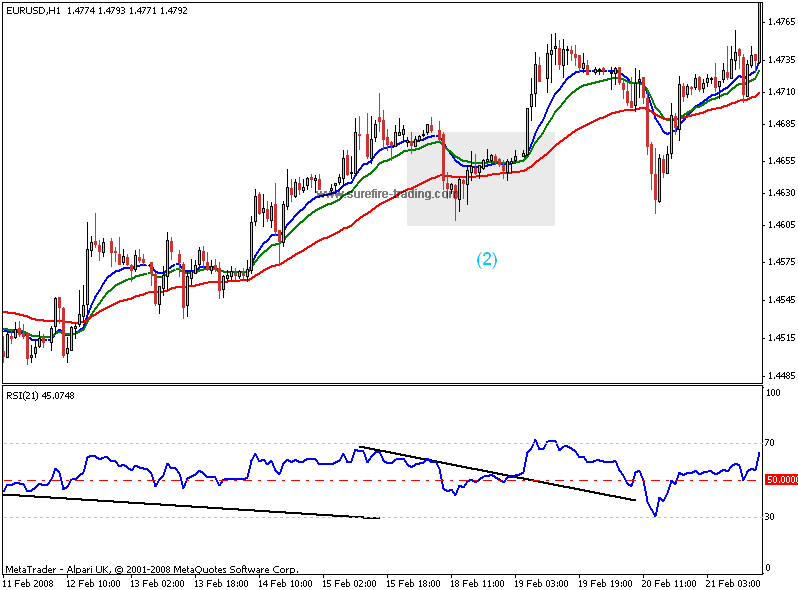Screen dimensions: 798x590
Task: Select the lower RSI trendline ending near 30
Action: (191, 507)
